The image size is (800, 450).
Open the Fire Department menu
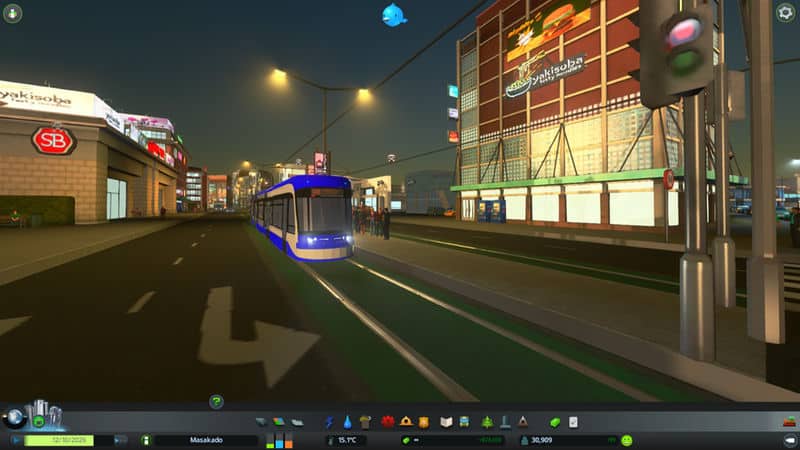[406, 422]
